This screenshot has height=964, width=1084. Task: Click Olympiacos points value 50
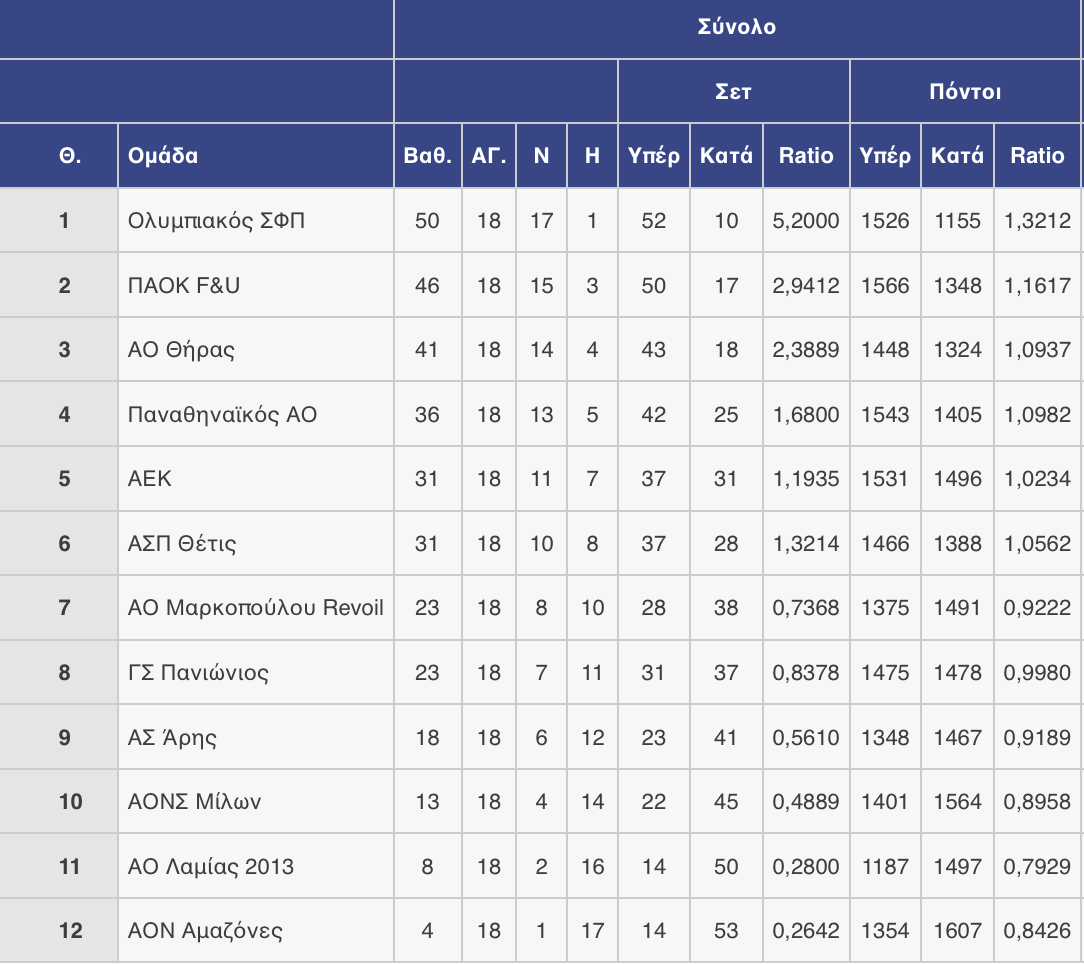coord(427,221)
